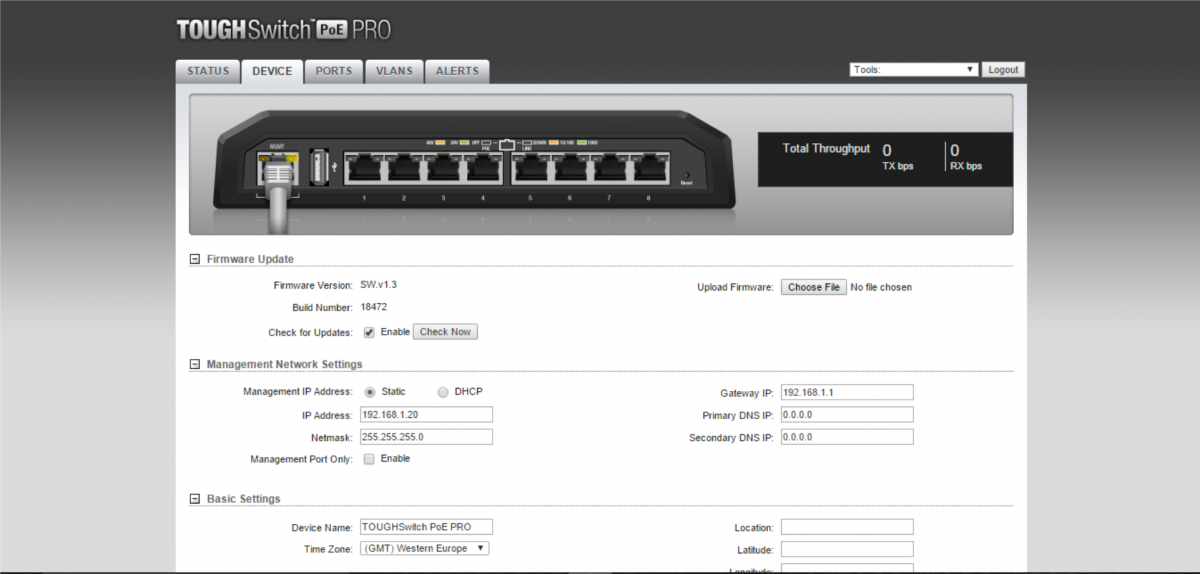Screen dimensions: 1200x574
Task: Click the Total Throughput label
Action: pos(826,148)
